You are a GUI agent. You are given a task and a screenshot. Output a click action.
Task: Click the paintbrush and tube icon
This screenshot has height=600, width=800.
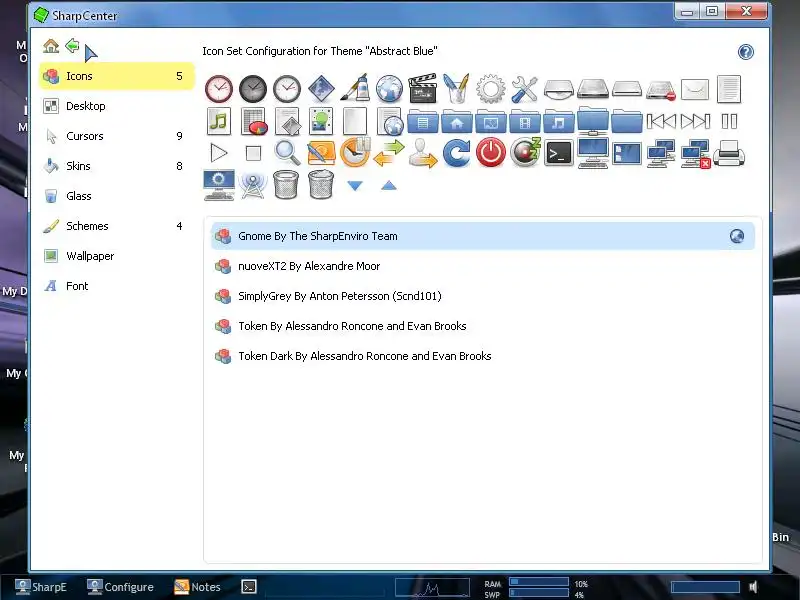(x=355, y=89)
